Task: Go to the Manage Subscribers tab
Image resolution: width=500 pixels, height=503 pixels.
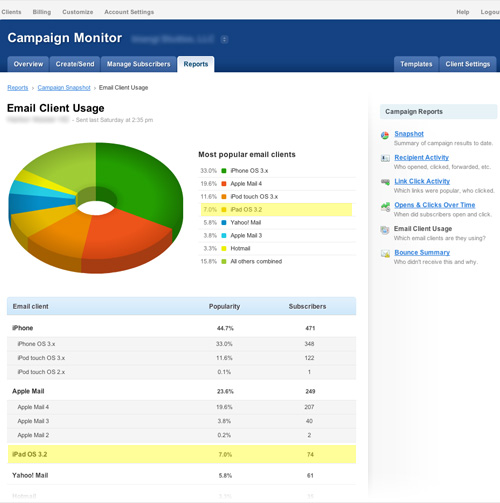Action: pyautogui.click(x=139, y=64)
